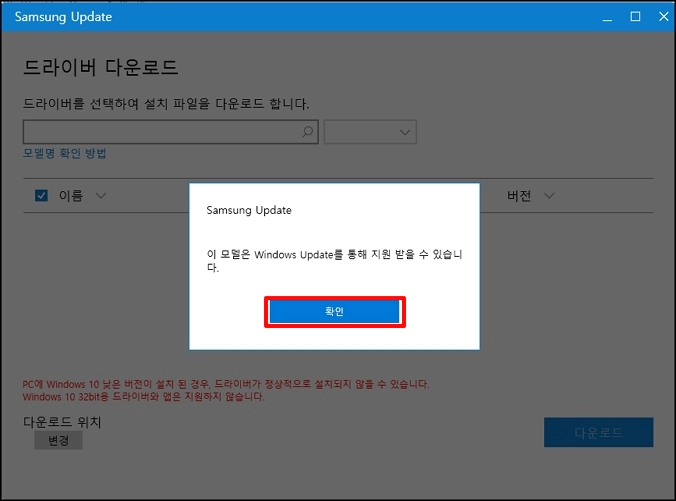Click the 이름 column header text
This screenshot has height=501, width=676.
point(71,196)
